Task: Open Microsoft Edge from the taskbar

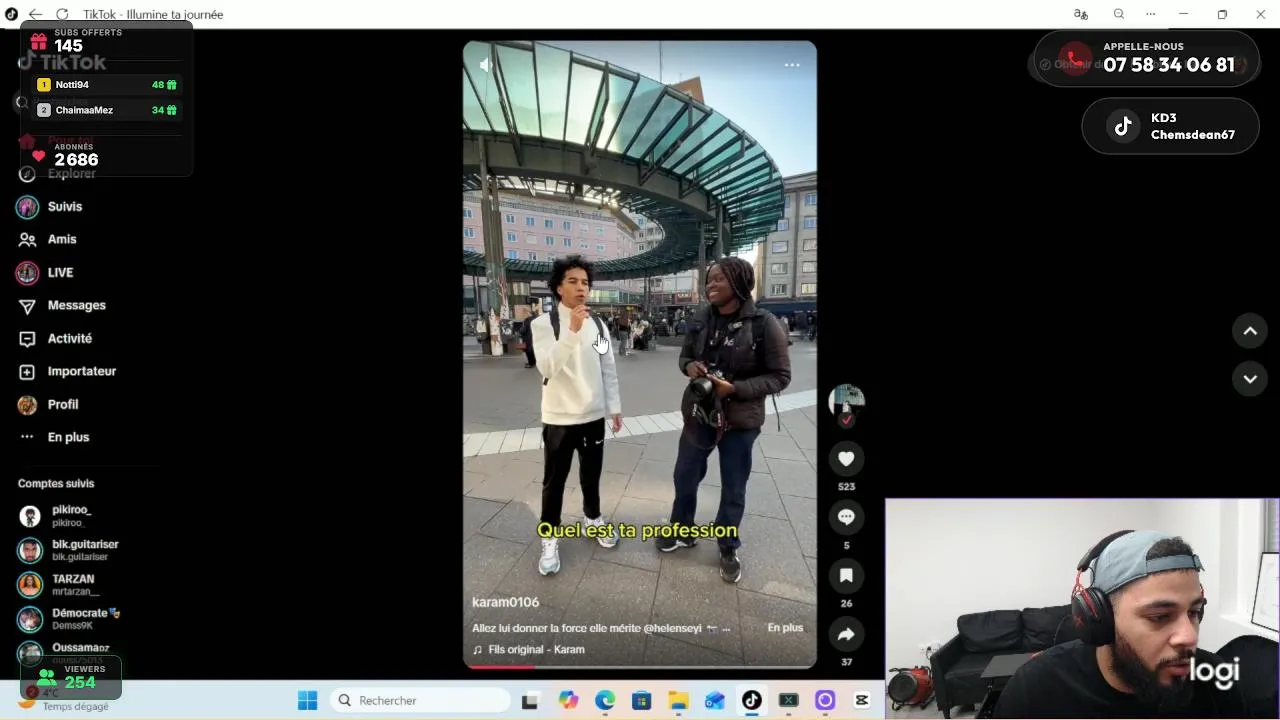Action: click(x=605, y=700)
